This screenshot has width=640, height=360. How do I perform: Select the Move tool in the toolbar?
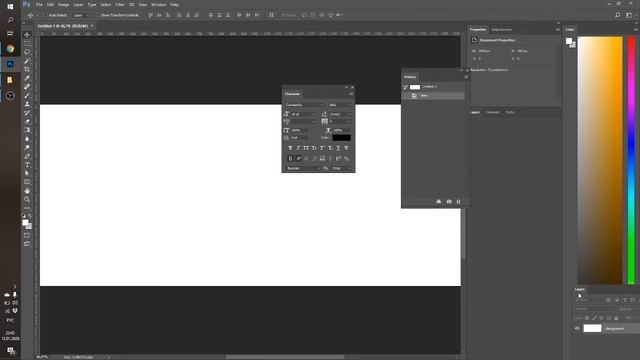tap(27, 35)
